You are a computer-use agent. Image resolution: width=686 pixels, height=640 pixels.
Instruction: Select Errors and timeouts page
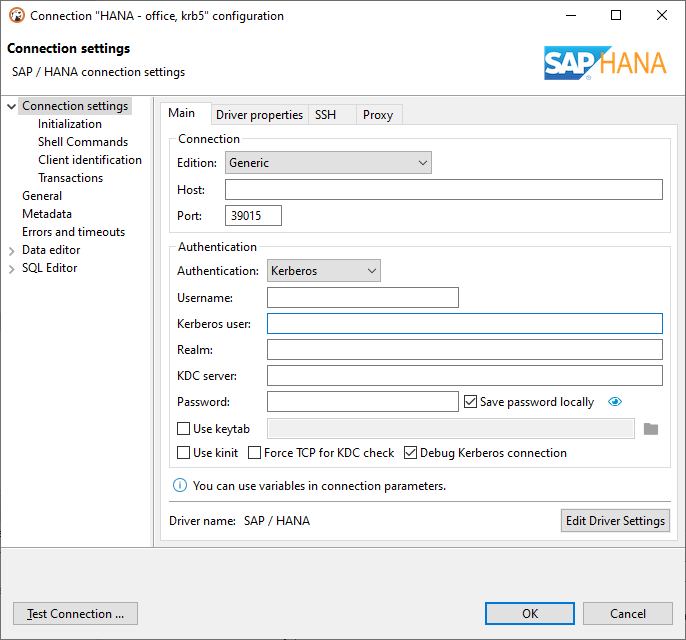pyautogui.click(x=74, y=232)
